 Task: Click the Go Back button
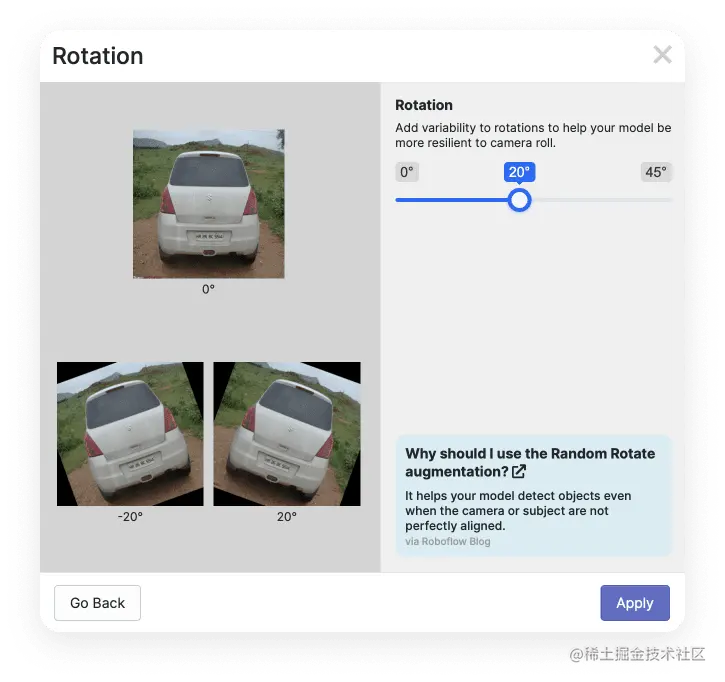click(97, 602)
